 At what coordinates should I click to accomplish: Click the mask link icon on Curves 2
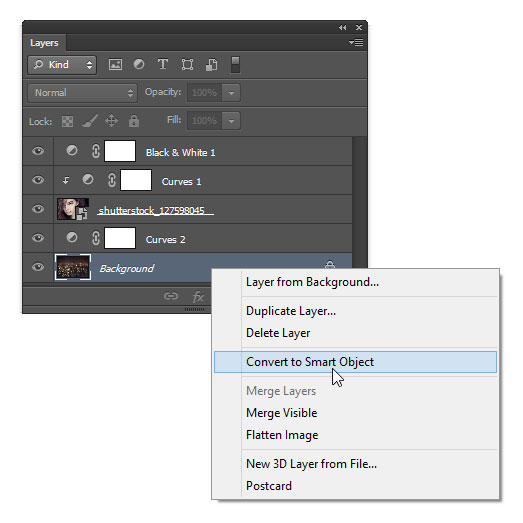pos(96,238)
